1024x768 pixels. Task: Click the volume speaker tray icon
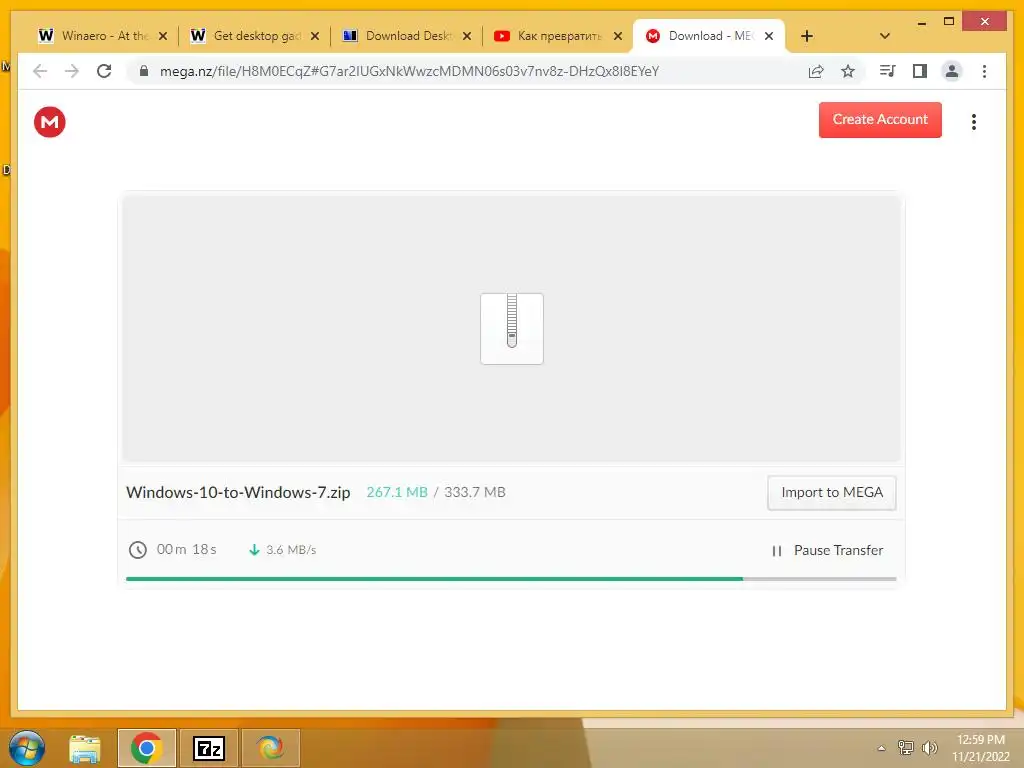point(929,748)
